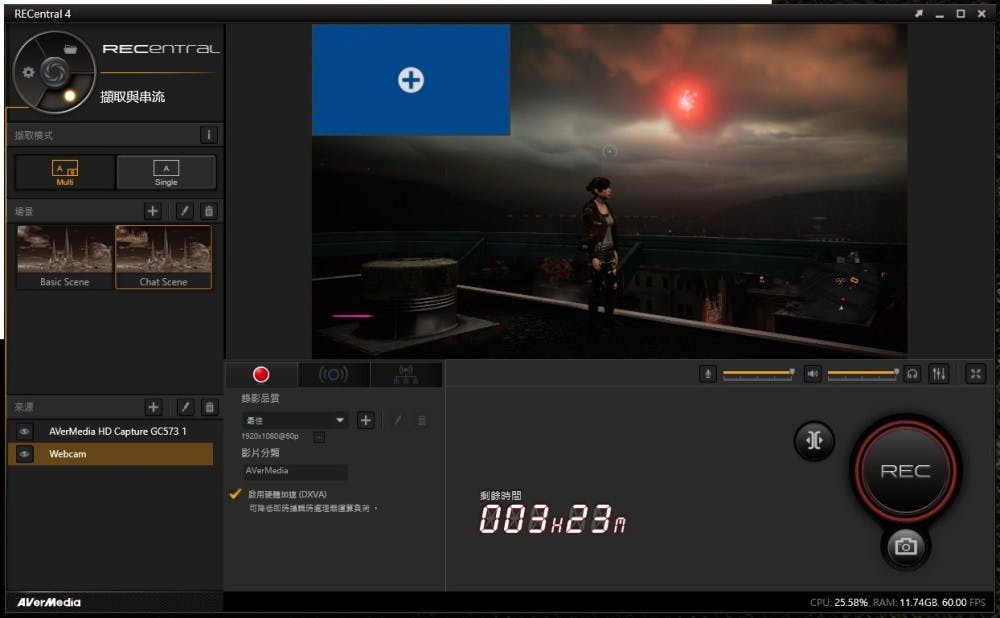Click the capture mode info icon
The image size is (1000, 618).
tap(209, 135)
